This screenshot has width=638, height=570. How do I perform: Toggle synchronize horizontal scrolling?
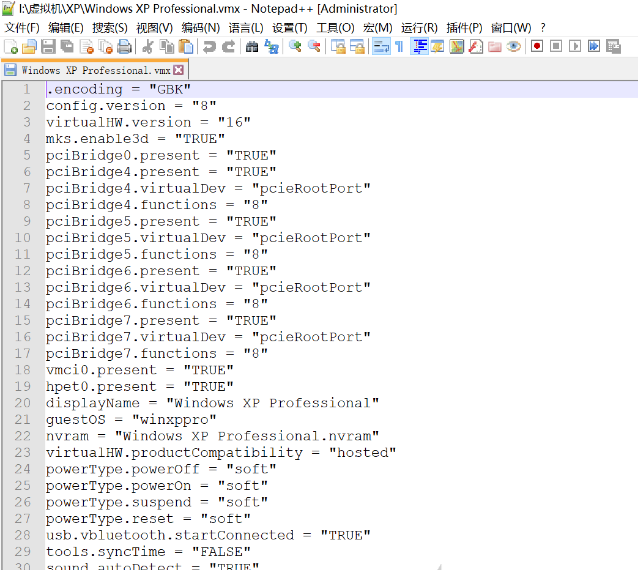357,46
